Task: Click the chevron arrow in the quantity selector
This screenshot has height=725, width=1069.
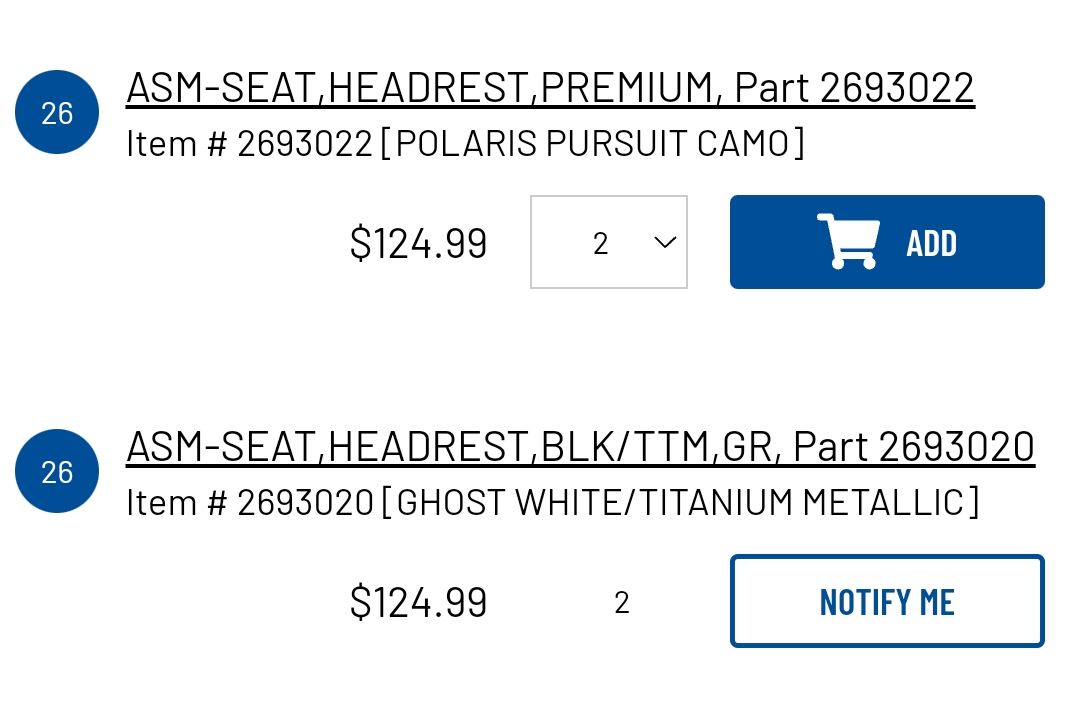Action: (x=665, y=242)
